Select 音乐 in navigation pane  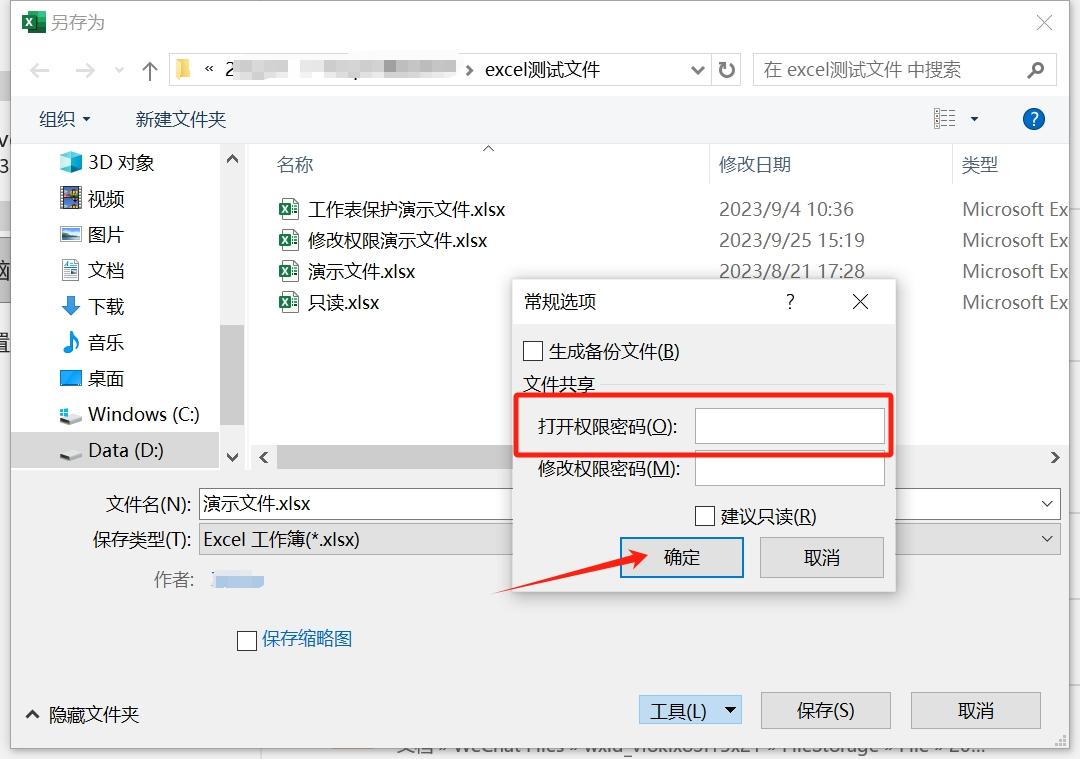pyautogui.click(x=92, y=342)
